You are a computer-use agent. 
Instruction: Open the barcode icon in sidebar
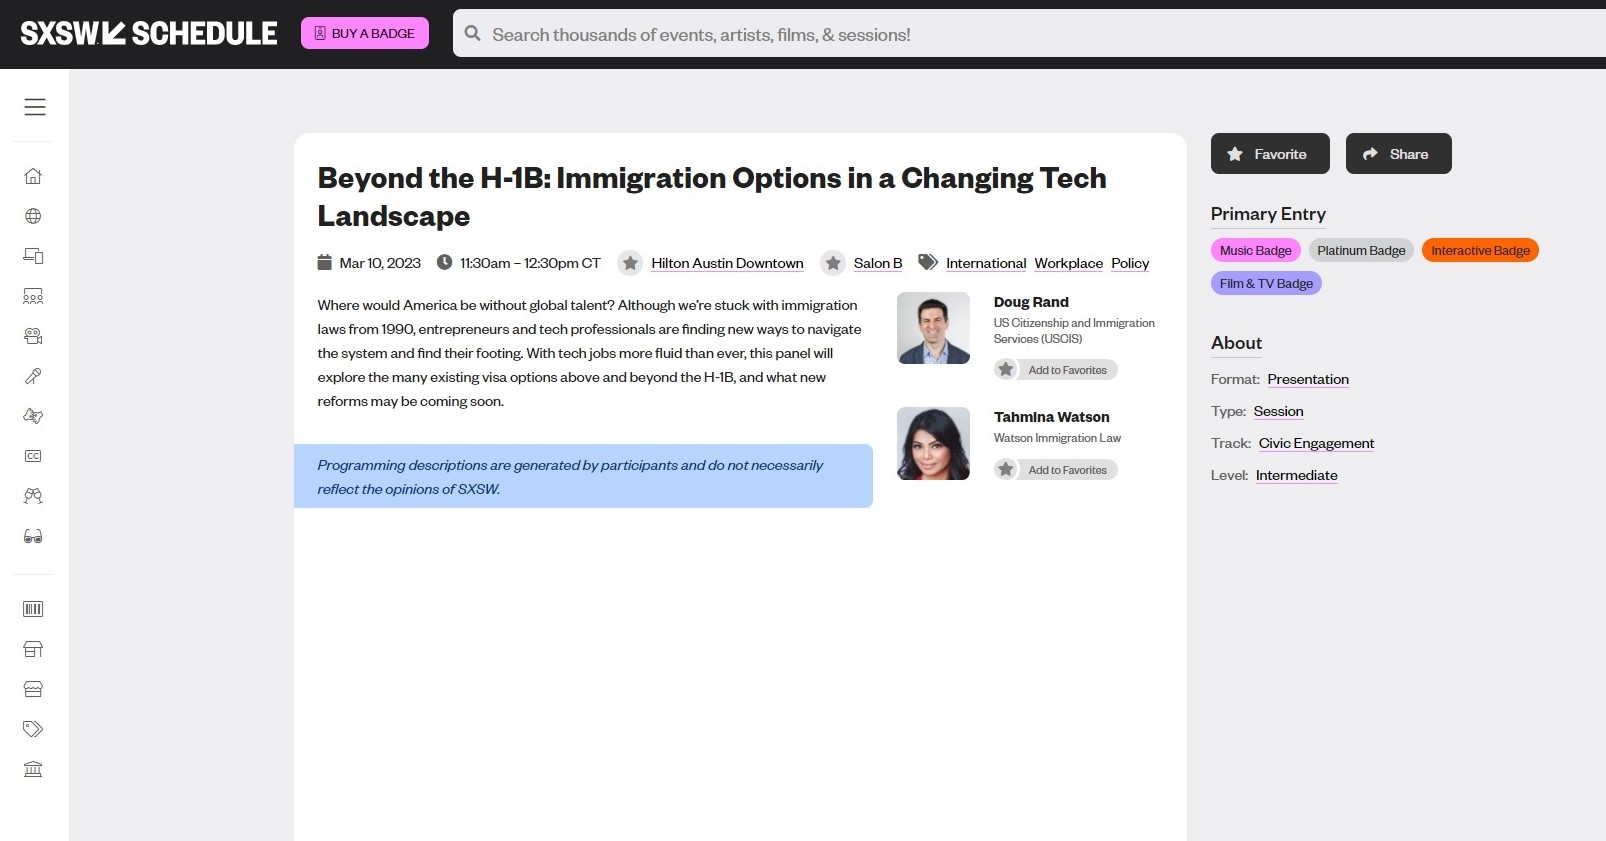pyautogui.click(x=33, y=609)
